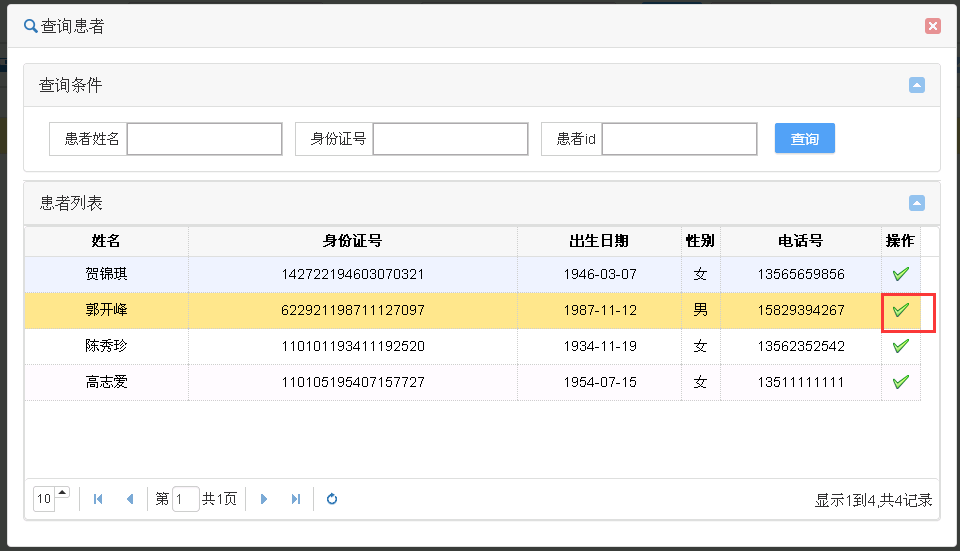
Task: Click the green checkmark for 贺锦琪
Action: pos(900,274)
